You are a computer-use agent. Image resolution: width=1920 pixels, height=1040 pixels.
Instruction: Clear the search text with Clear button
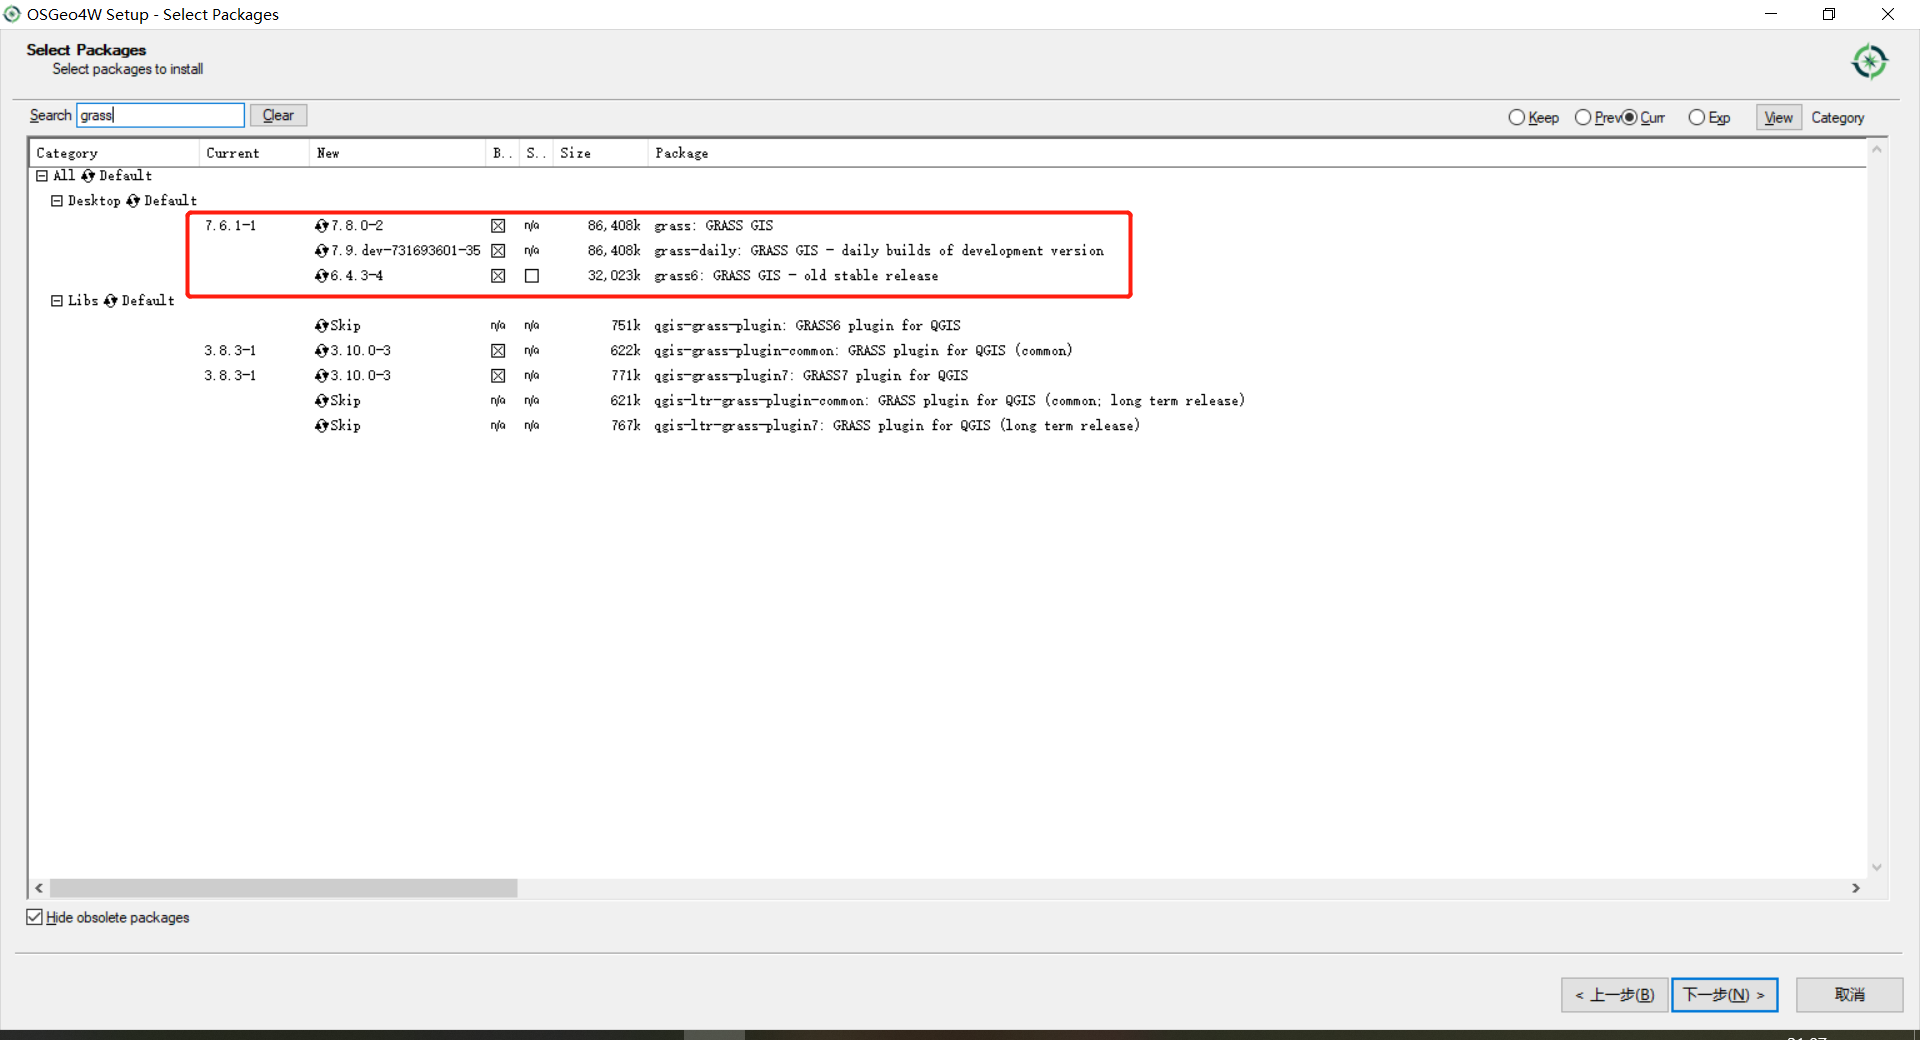[278, 115]
